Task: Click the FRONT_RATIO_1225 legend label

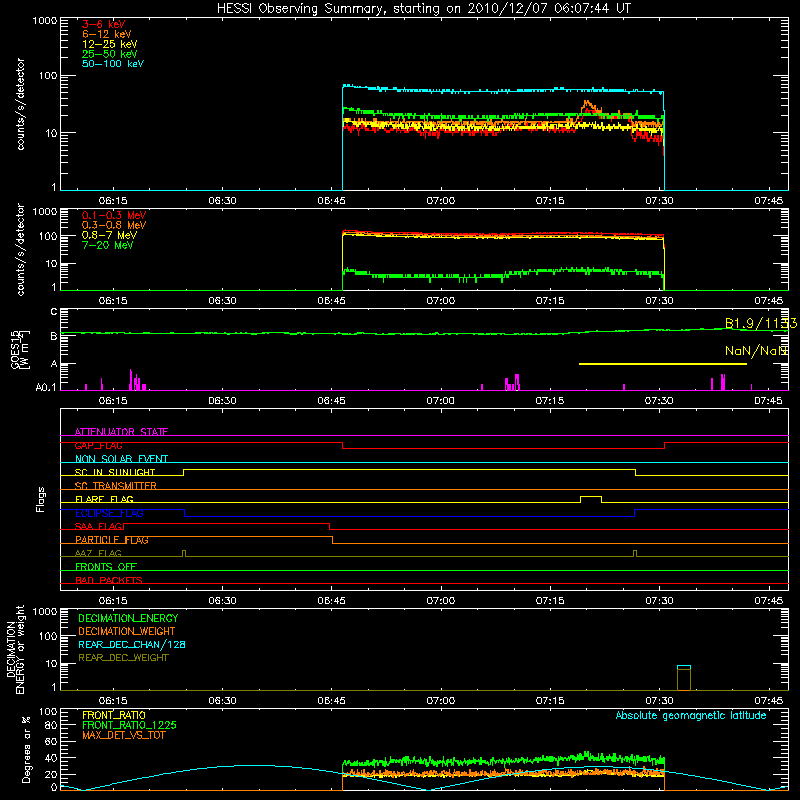Action: [130, 725]
